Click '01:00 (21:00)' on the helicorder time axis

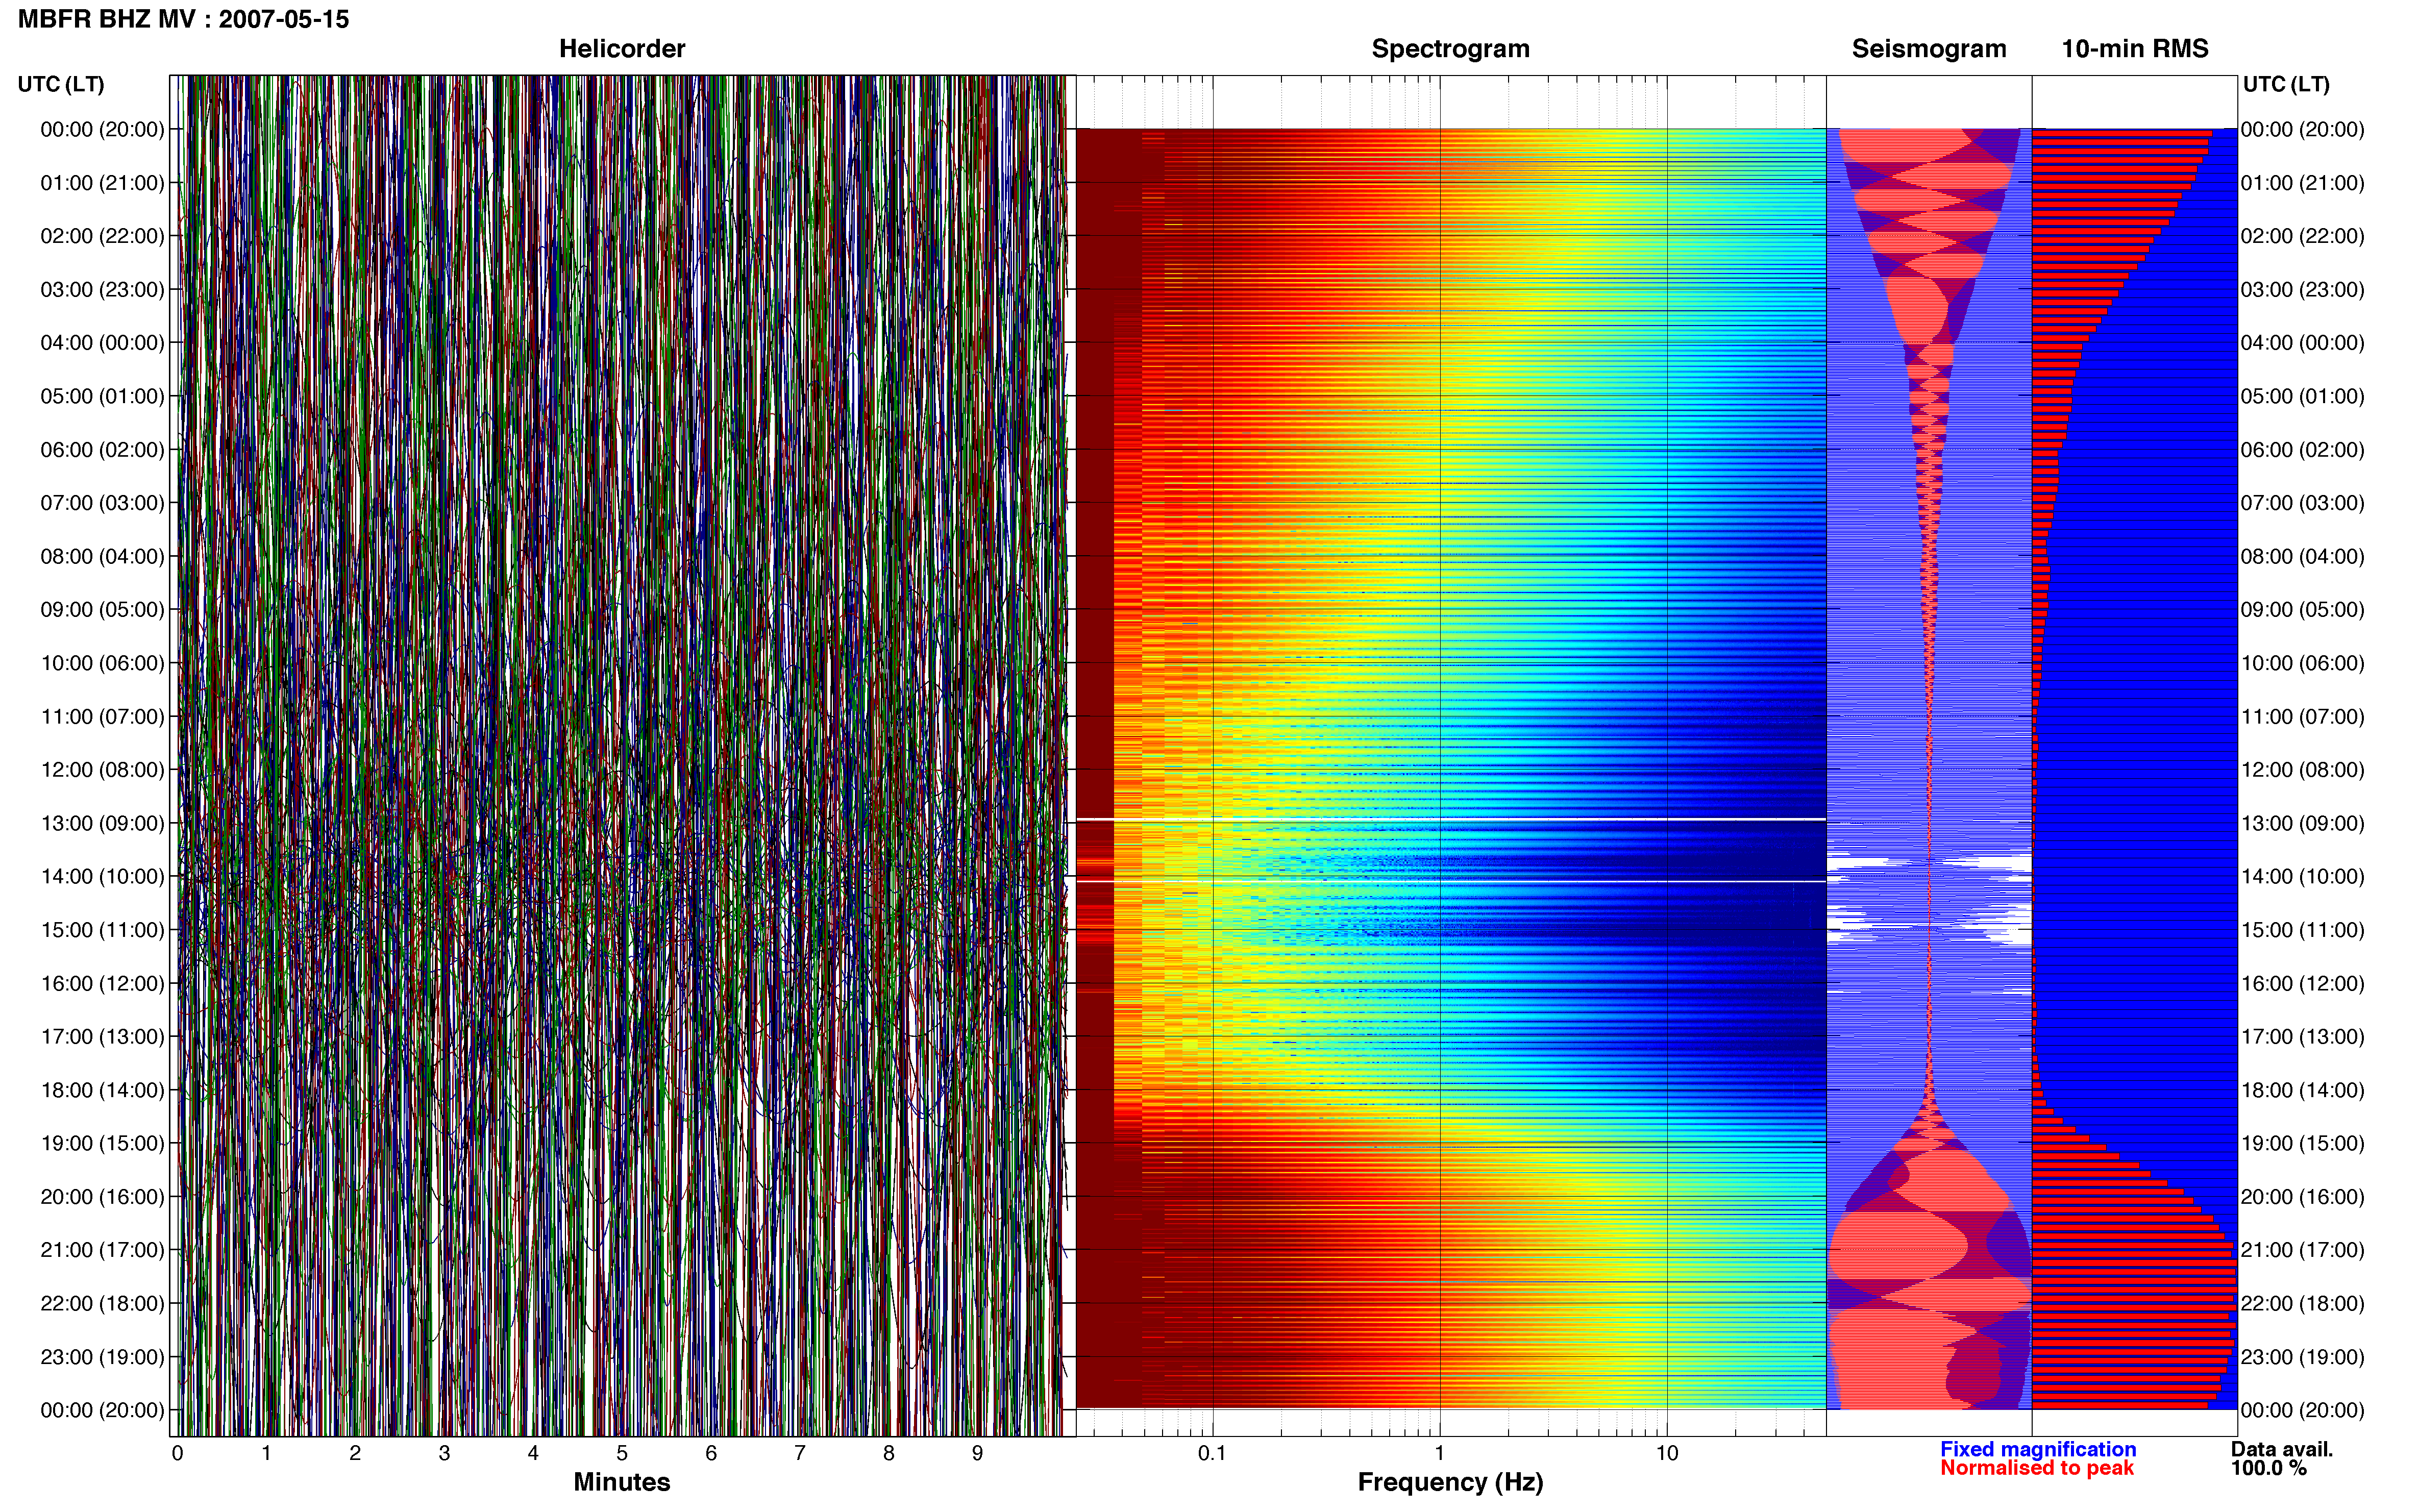tap(102, 183)
